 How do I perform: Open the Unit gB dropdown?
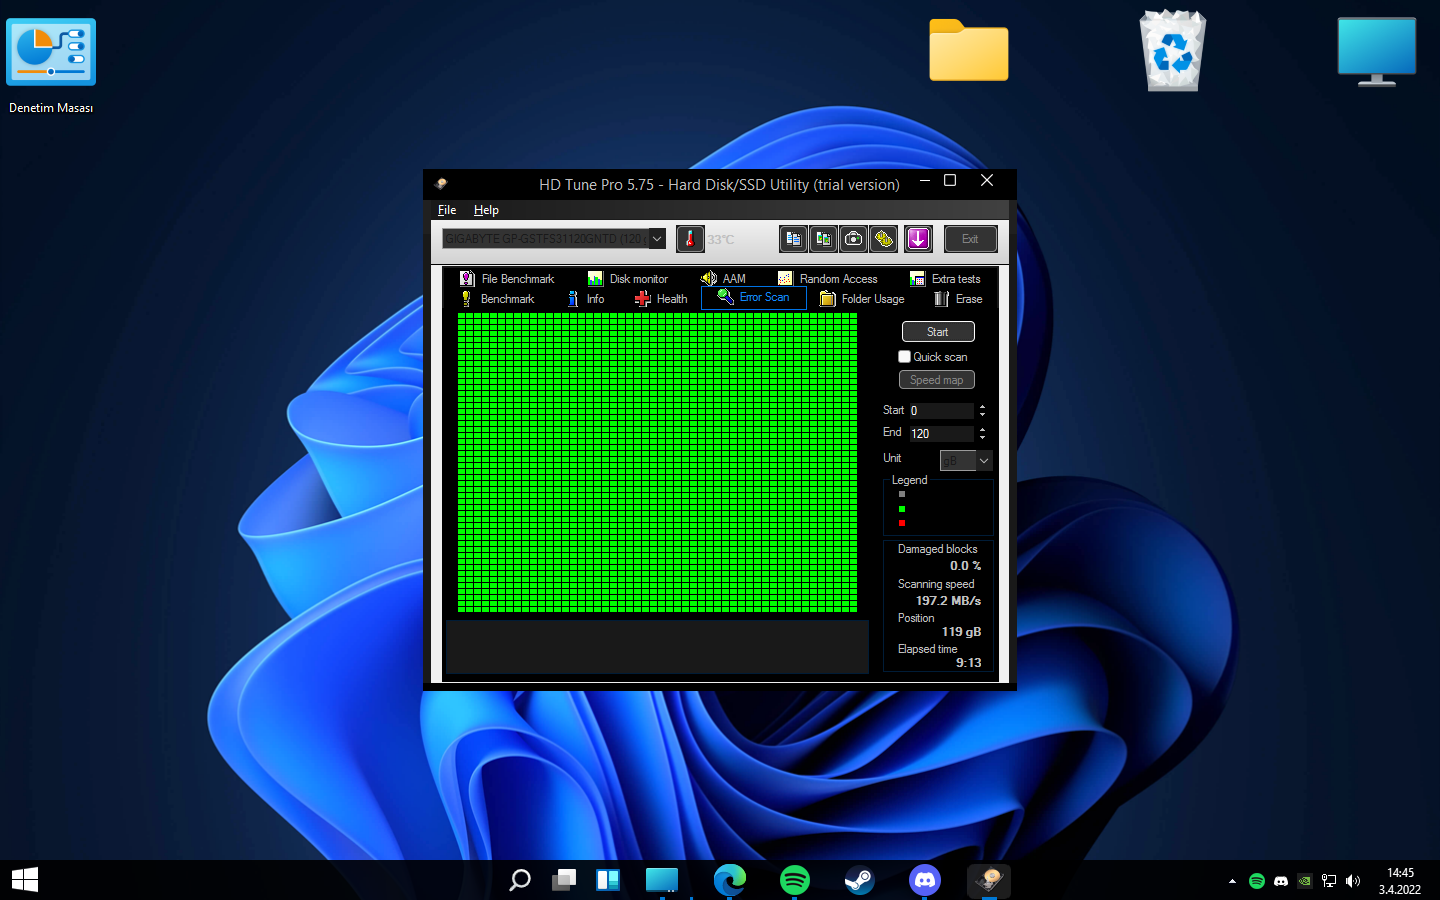(966, 460)
